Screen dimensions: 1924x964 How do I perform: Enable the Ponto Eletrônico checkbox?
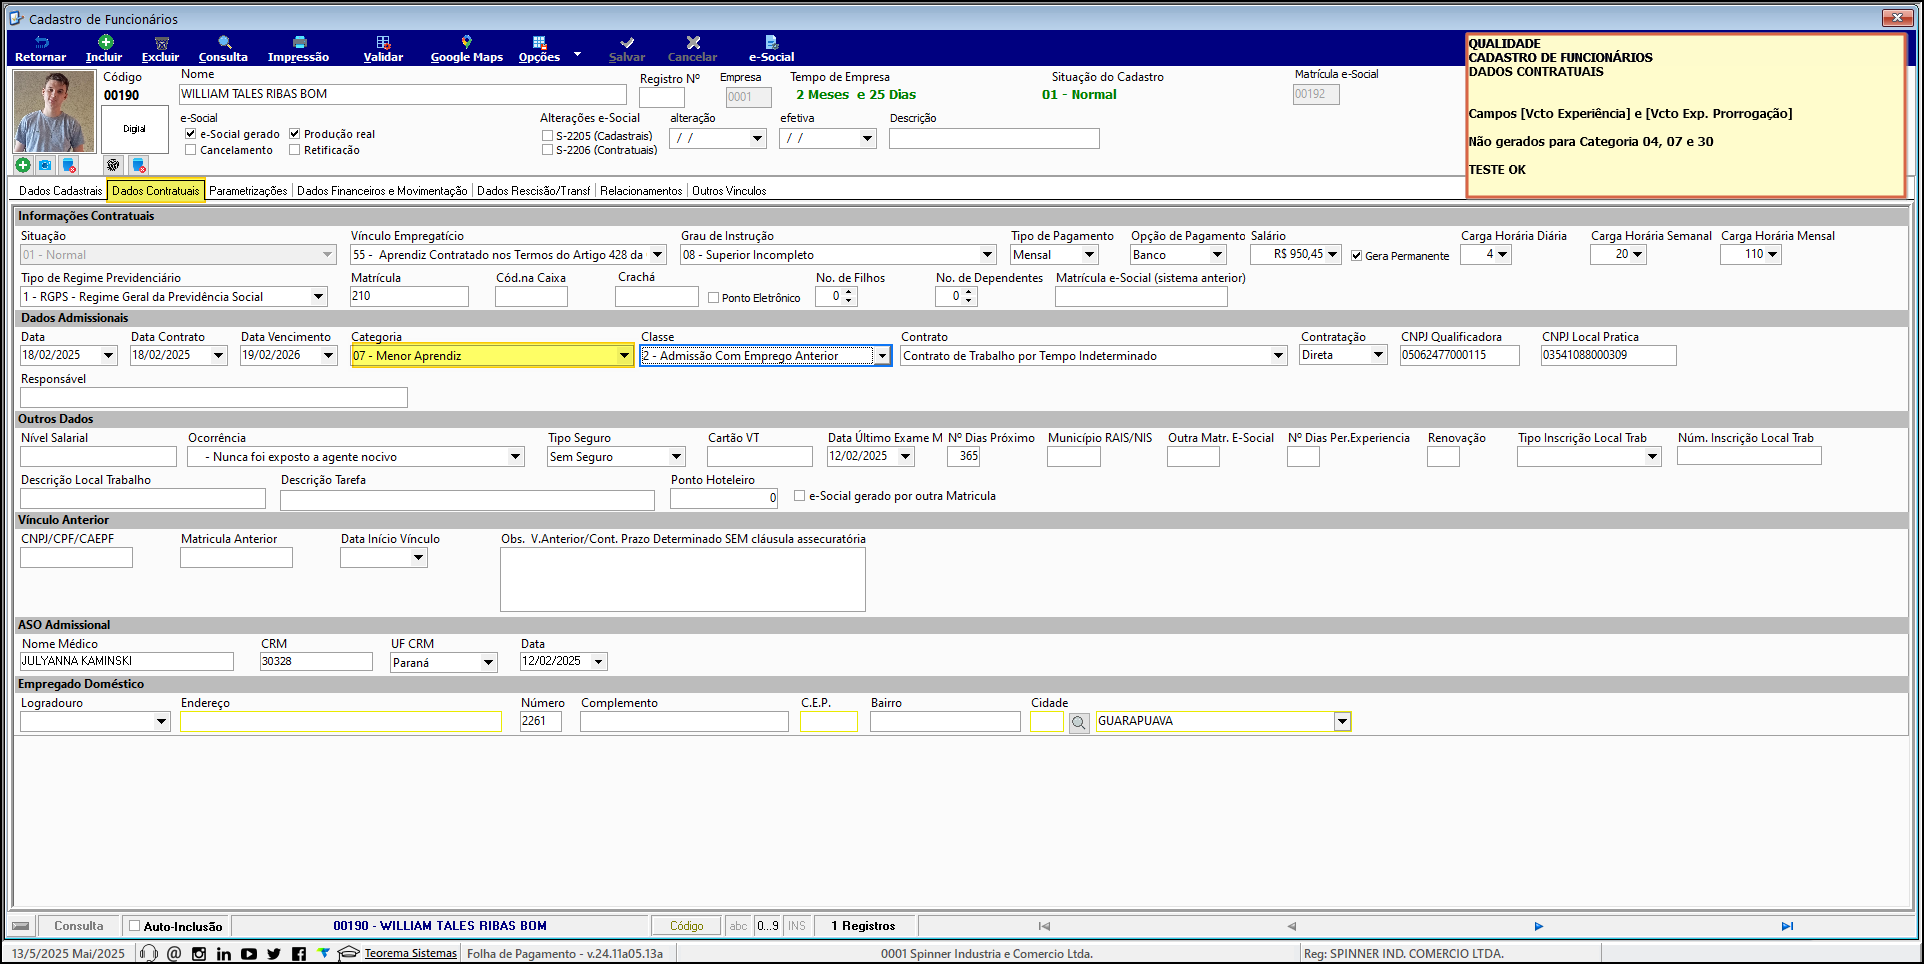713,298
